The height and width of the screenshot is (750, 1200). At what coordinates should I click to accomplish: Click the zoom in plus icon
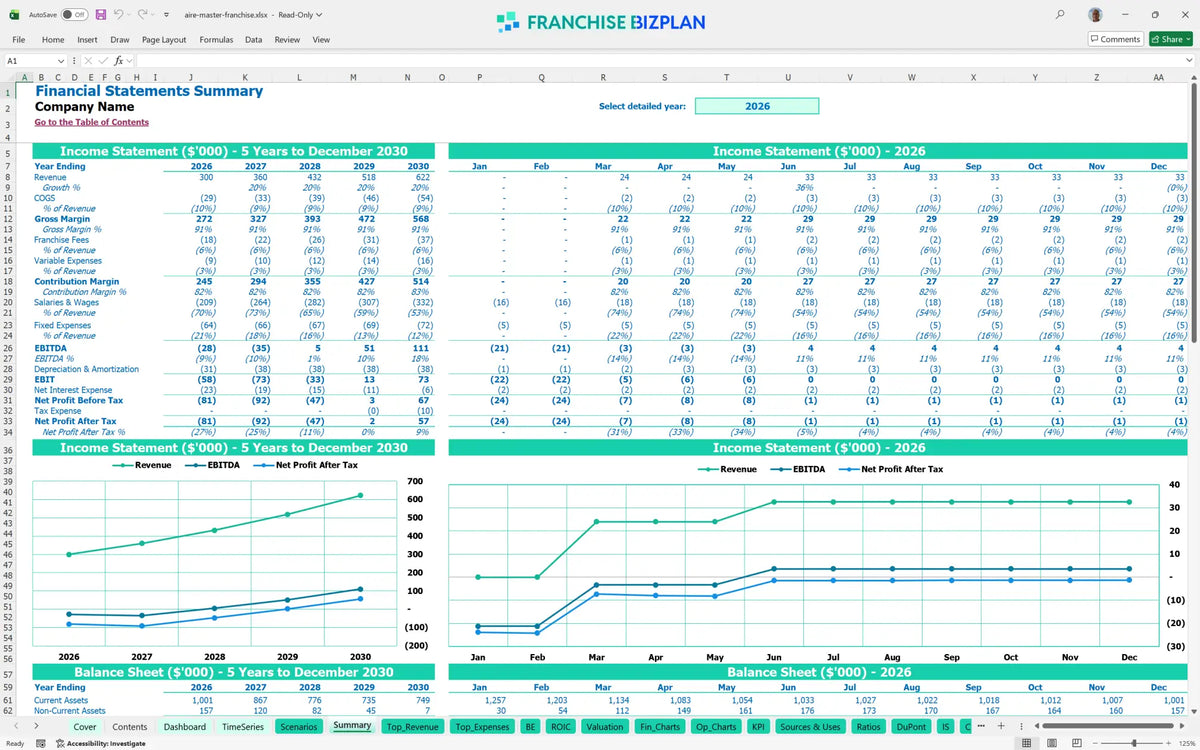pos(1169,743)
